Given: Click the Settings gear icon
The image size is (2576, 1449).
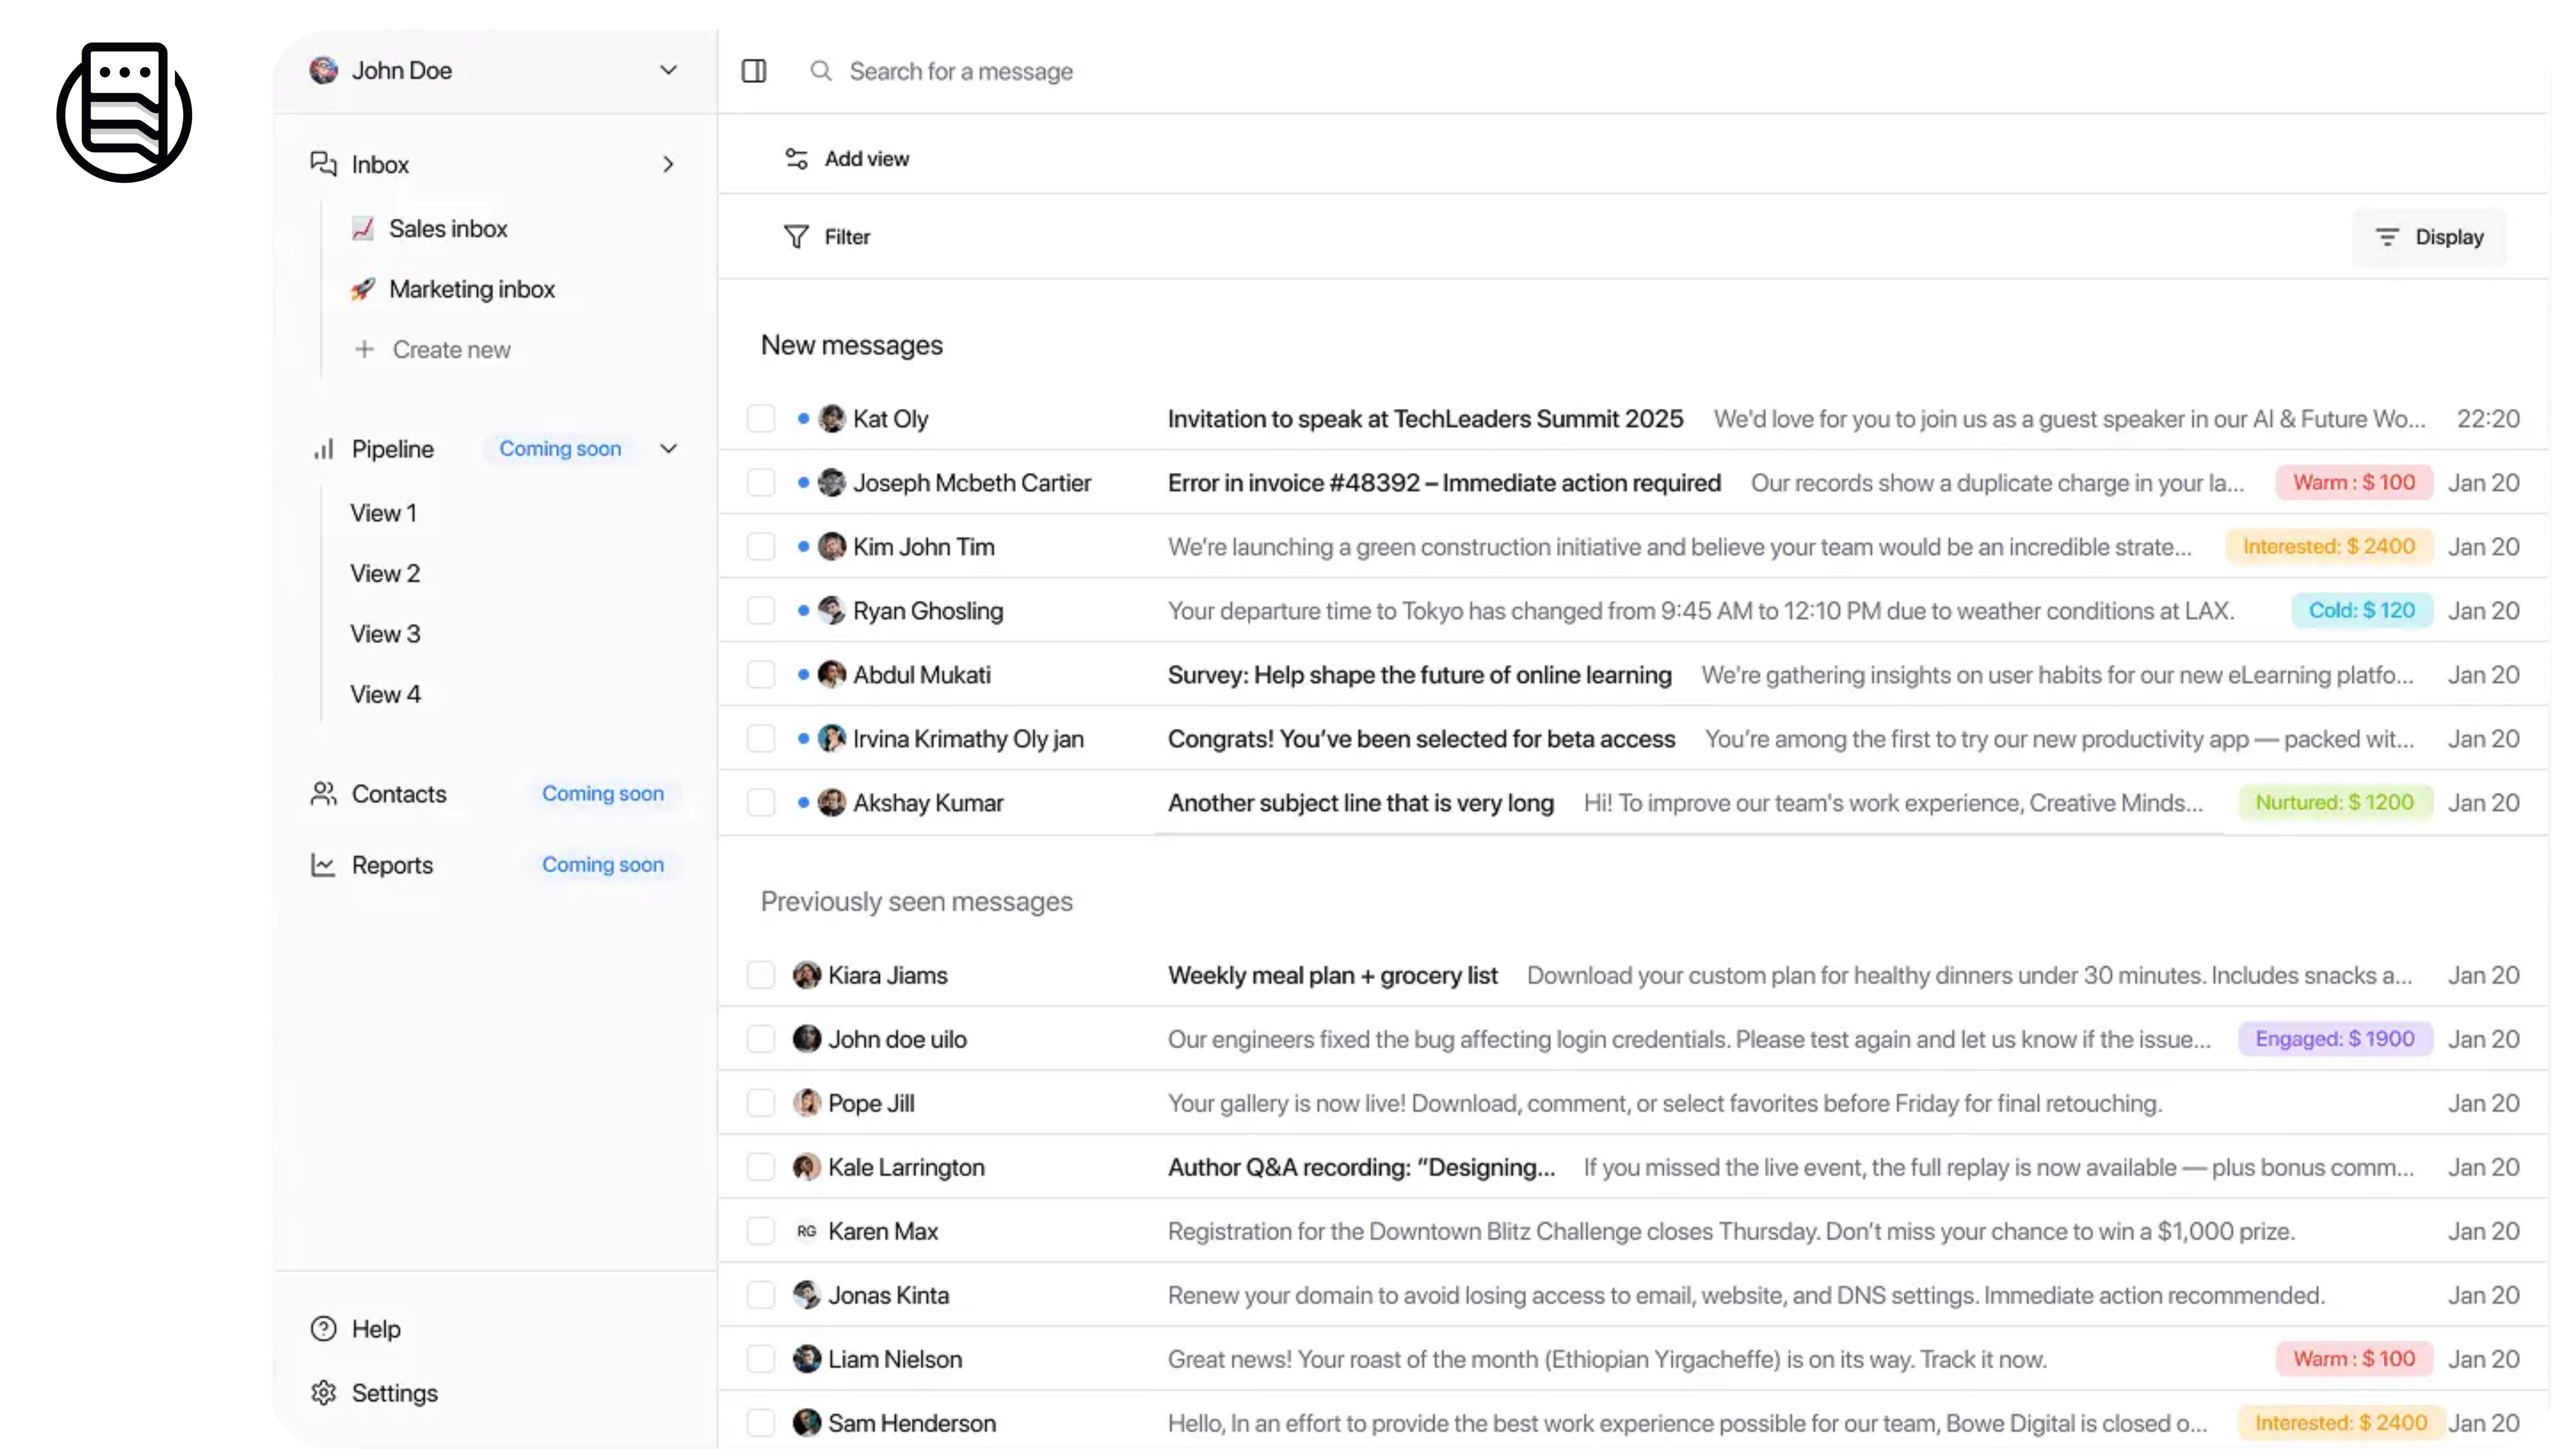Looking at the screenshot, I should click(323, 1393).
